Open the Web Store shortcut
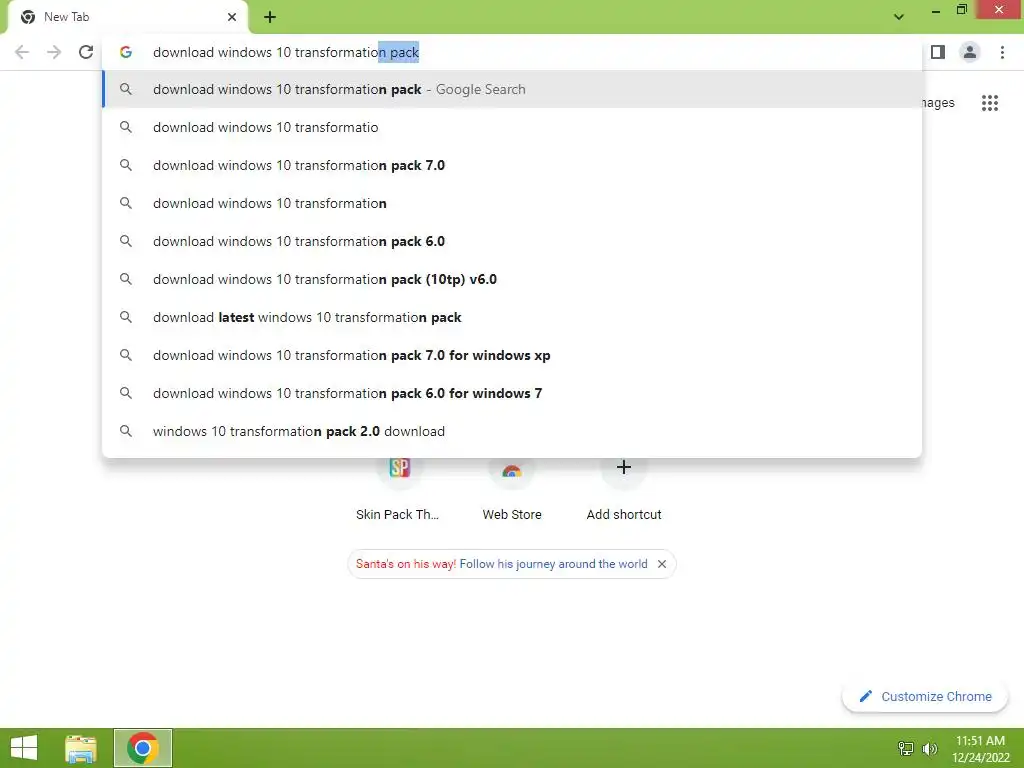Screen dimensions: 1024x768 click(x=512, y=488)
